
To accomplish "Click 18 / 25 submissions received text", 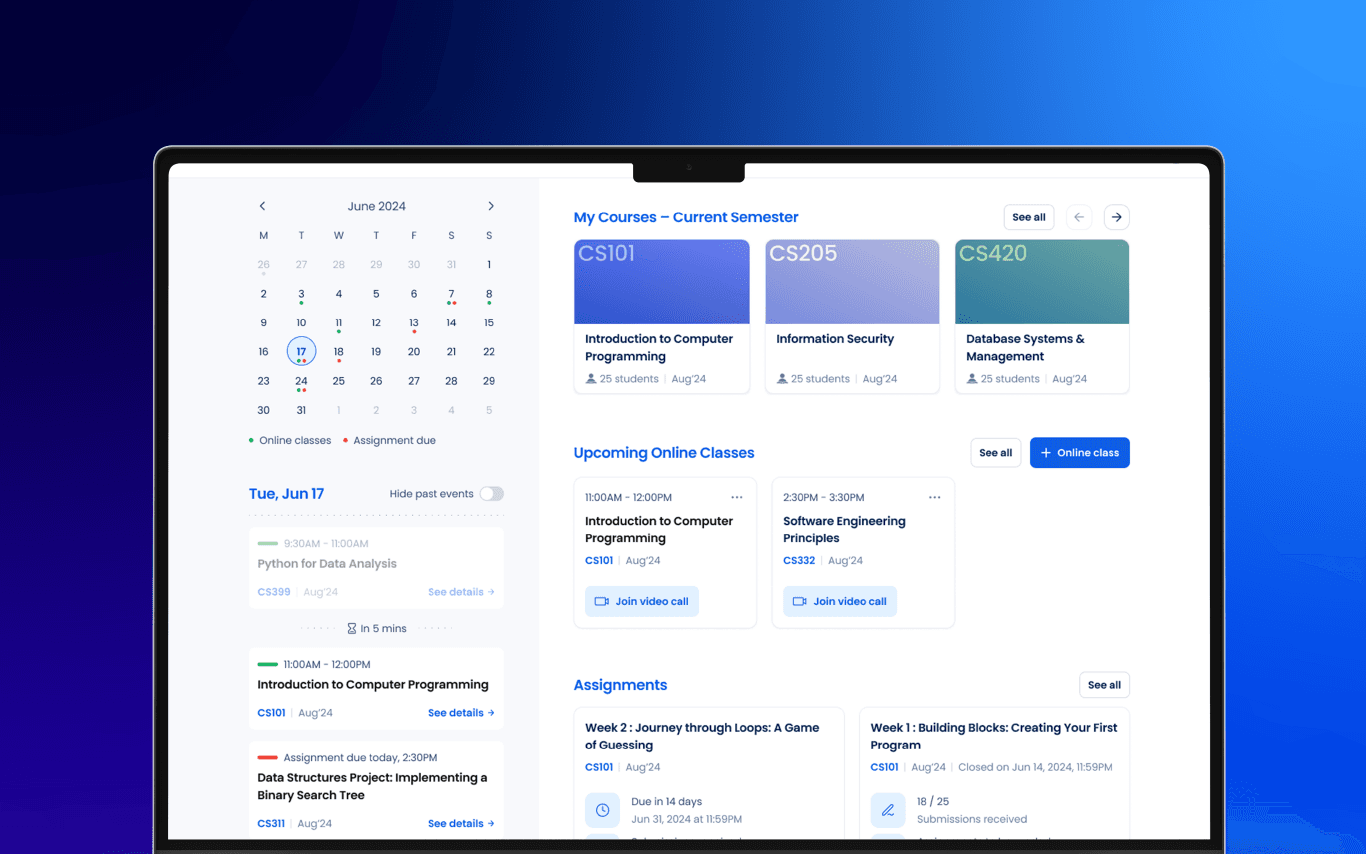I will pyautogui.click(x=972, y=810).
